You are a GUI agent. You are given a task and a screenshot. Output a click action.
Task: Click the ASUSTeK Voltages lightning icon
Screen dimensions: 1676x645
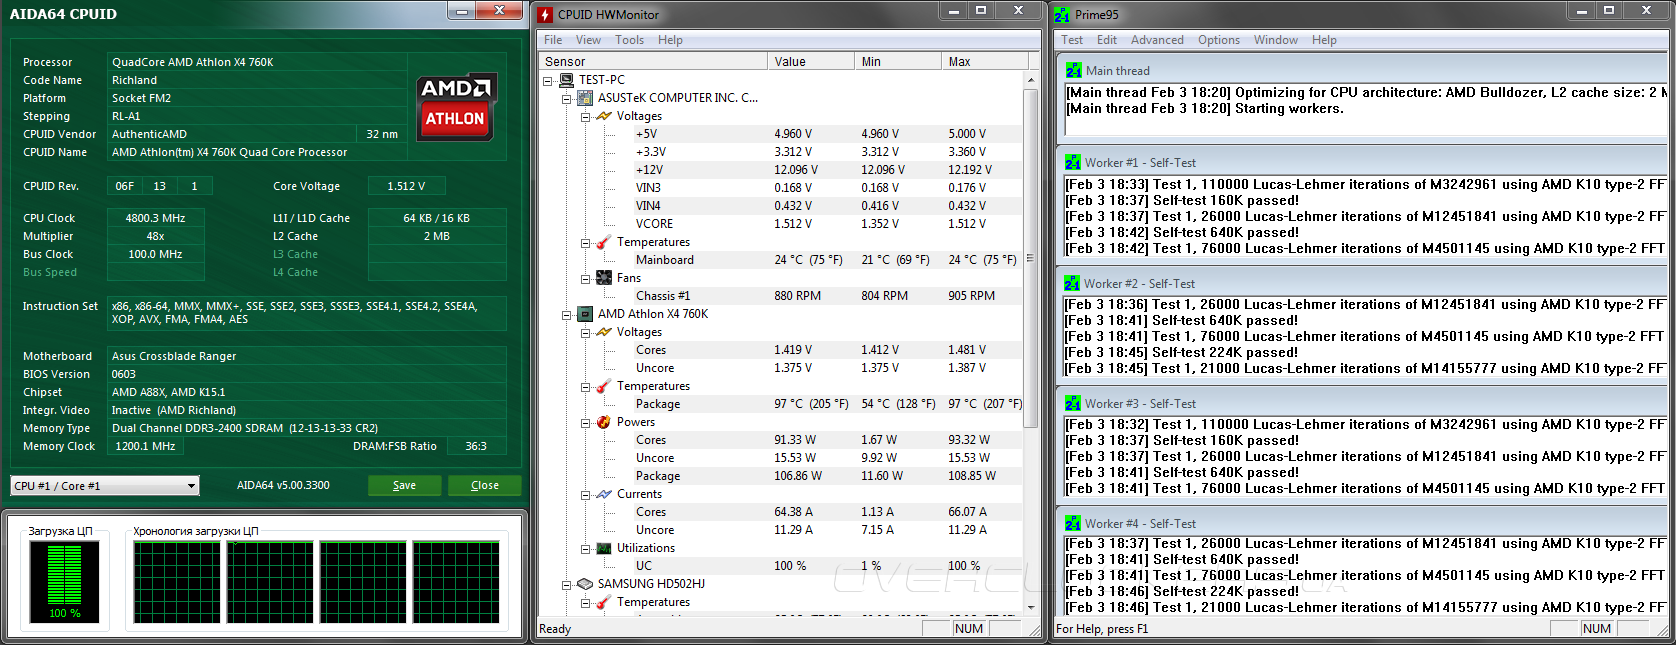[x=604, y=116]
